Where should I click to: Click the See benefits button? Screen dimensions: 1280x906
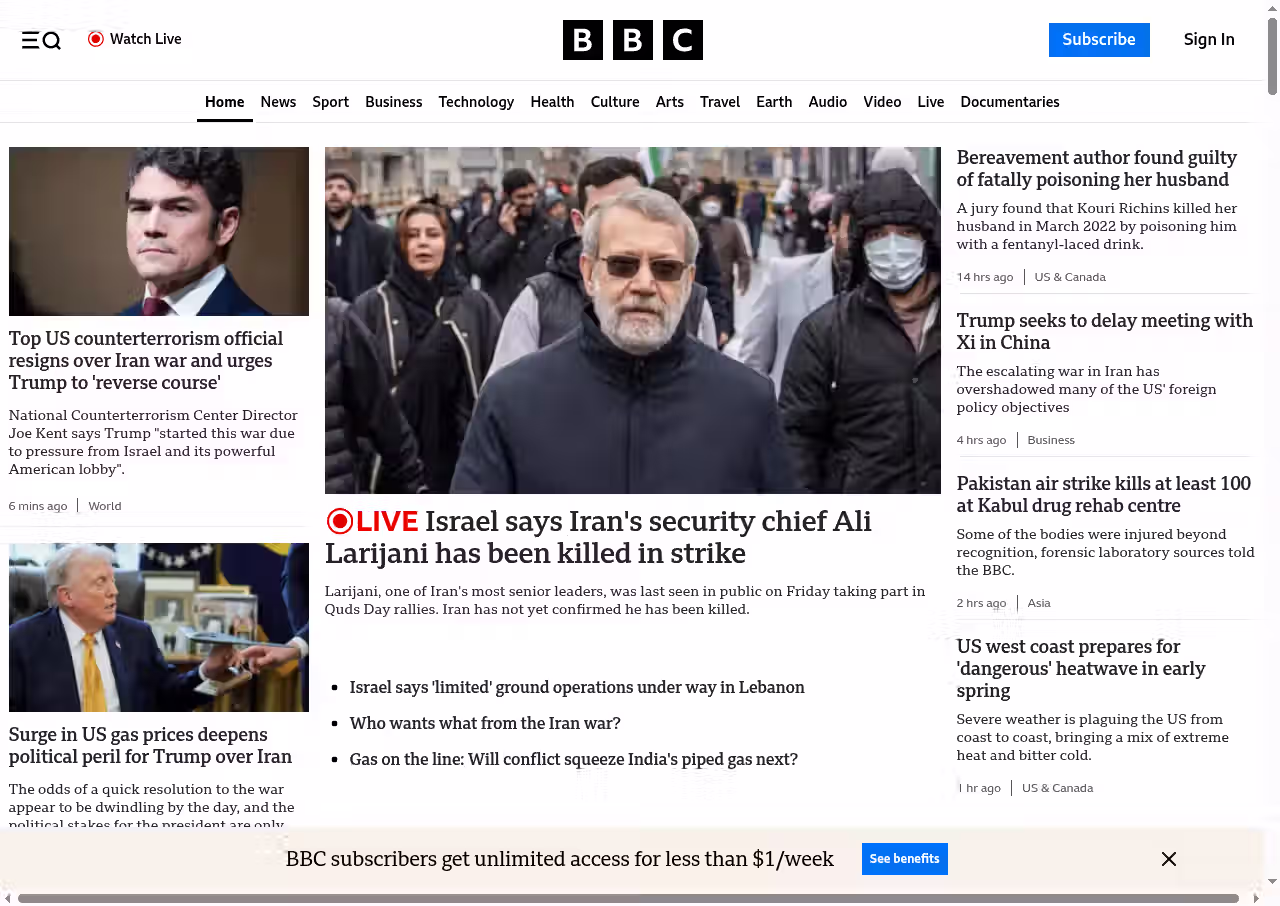coord(904,859)
